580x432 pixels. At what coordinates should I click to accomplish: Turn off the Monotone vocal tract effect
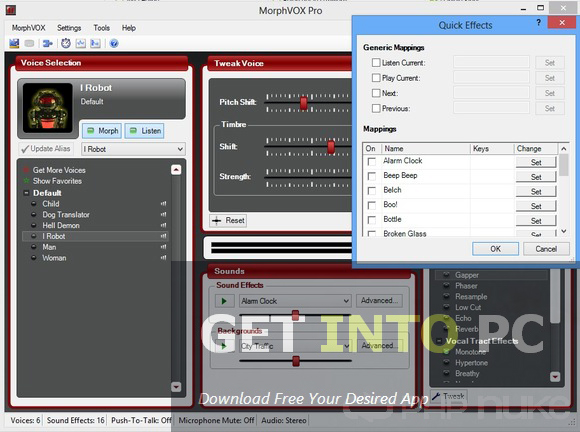click(x=446, y=352)
